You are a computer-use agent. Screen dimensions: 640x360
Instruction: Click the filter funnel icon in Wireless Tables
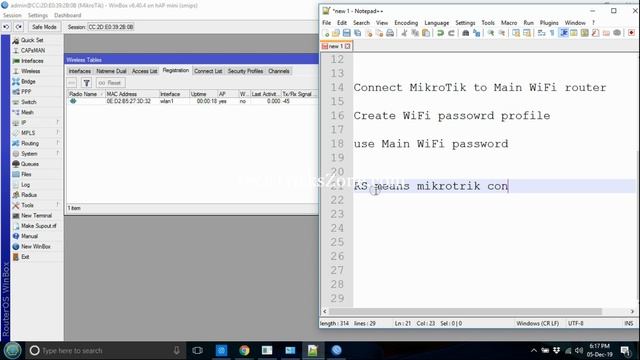[x=87, y=83]
